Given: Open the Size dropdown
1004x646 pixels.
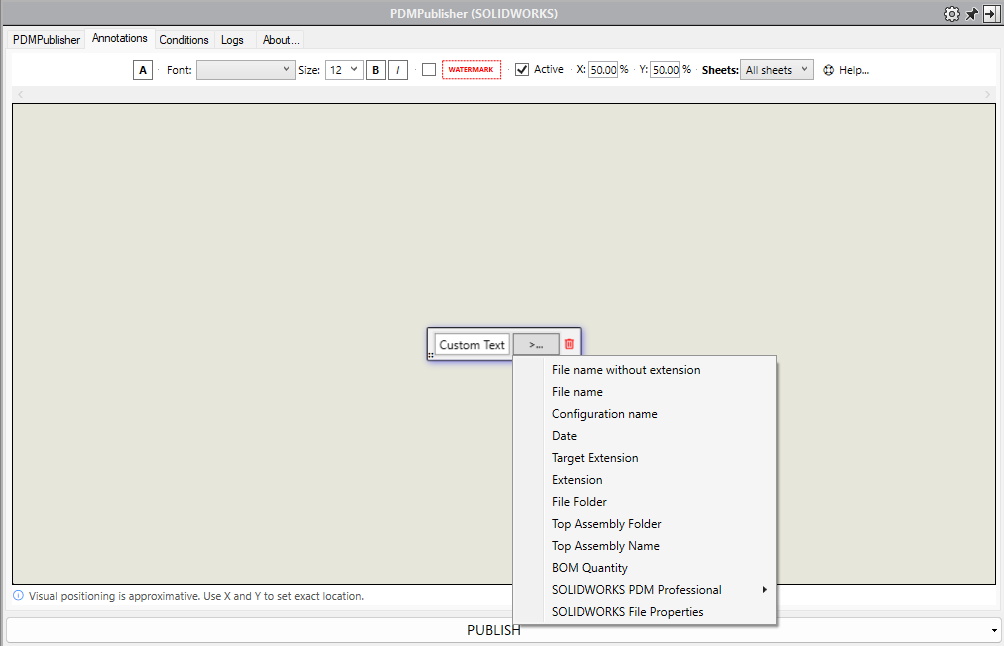Looking at the screenshot, I should pyautogui.click(x=343, y=69).
